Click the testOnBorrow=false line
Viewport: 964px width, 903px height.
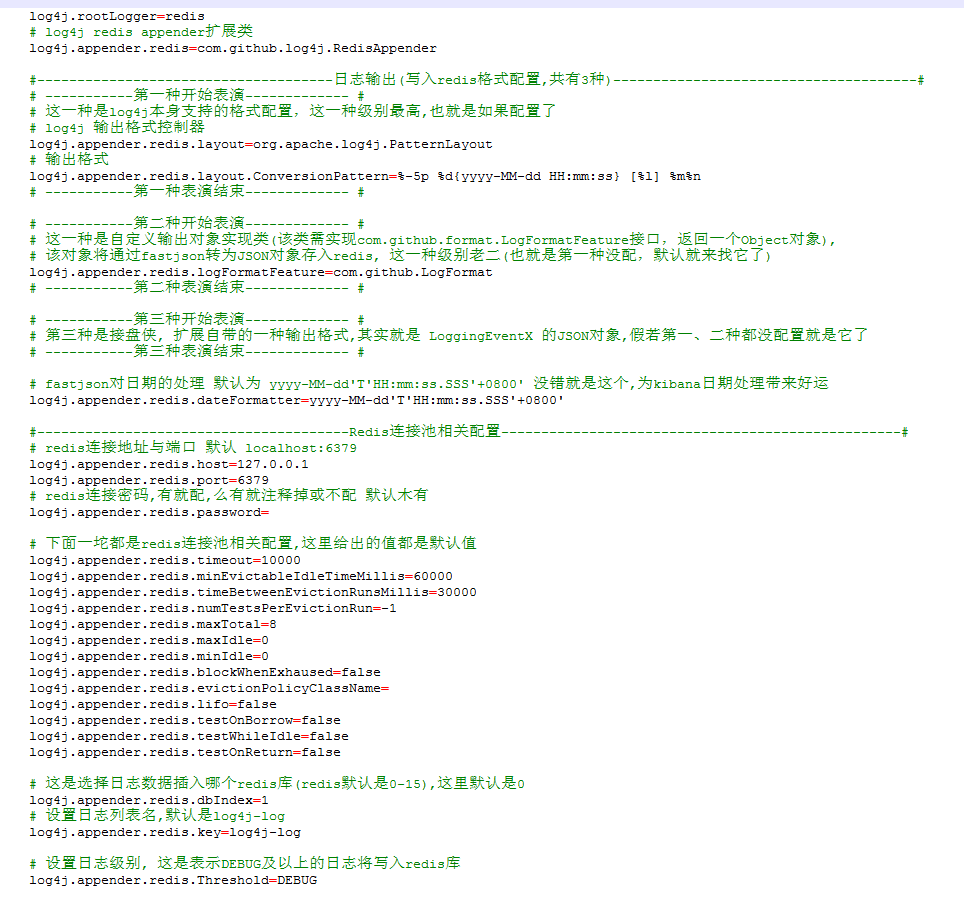point(185,720)
